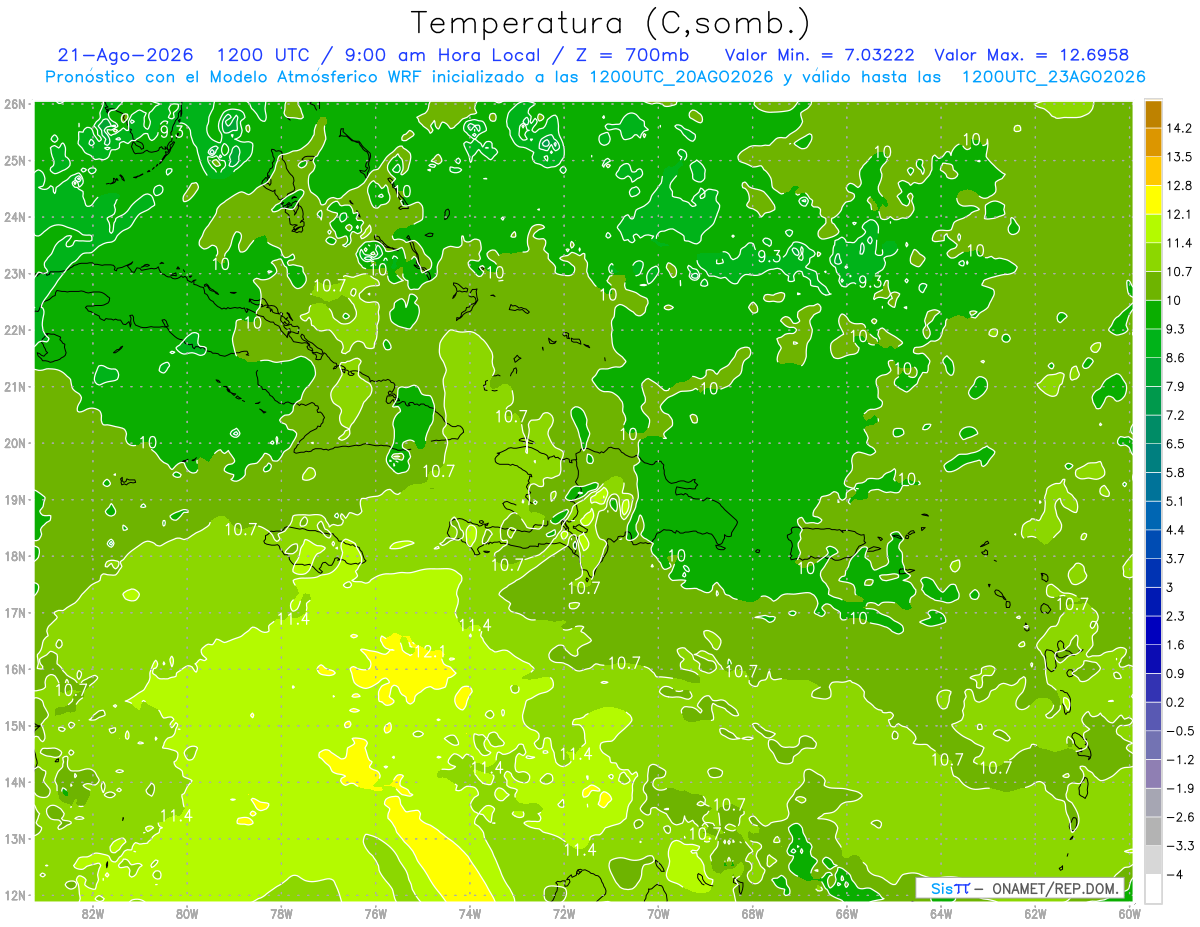This screenshot has height=927, width=1200.
Task: Click the 72W longitude axis label
Action: click(564, 913)
